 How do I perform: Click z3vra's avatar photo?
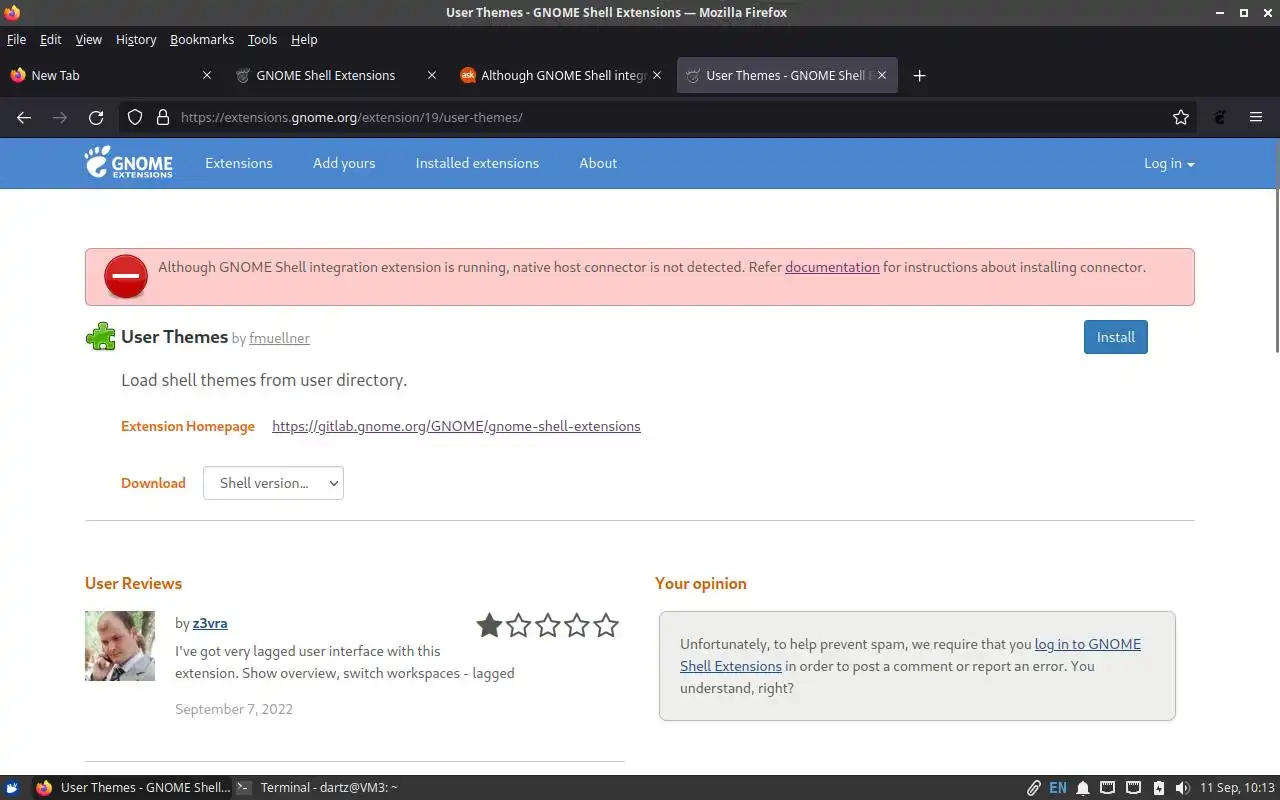tap(120, 646)
